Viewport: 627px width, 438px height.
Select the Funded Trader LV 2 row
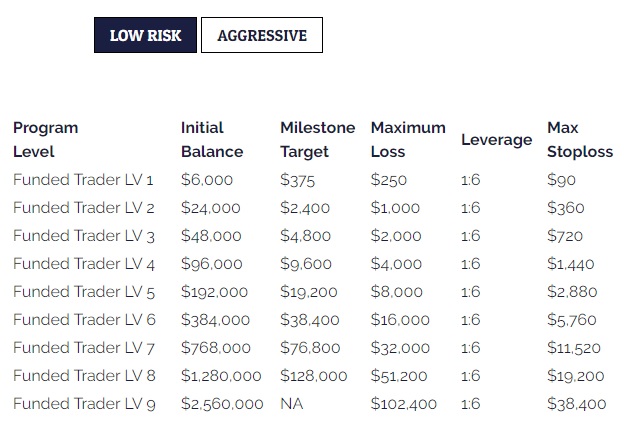coord(83,208)
